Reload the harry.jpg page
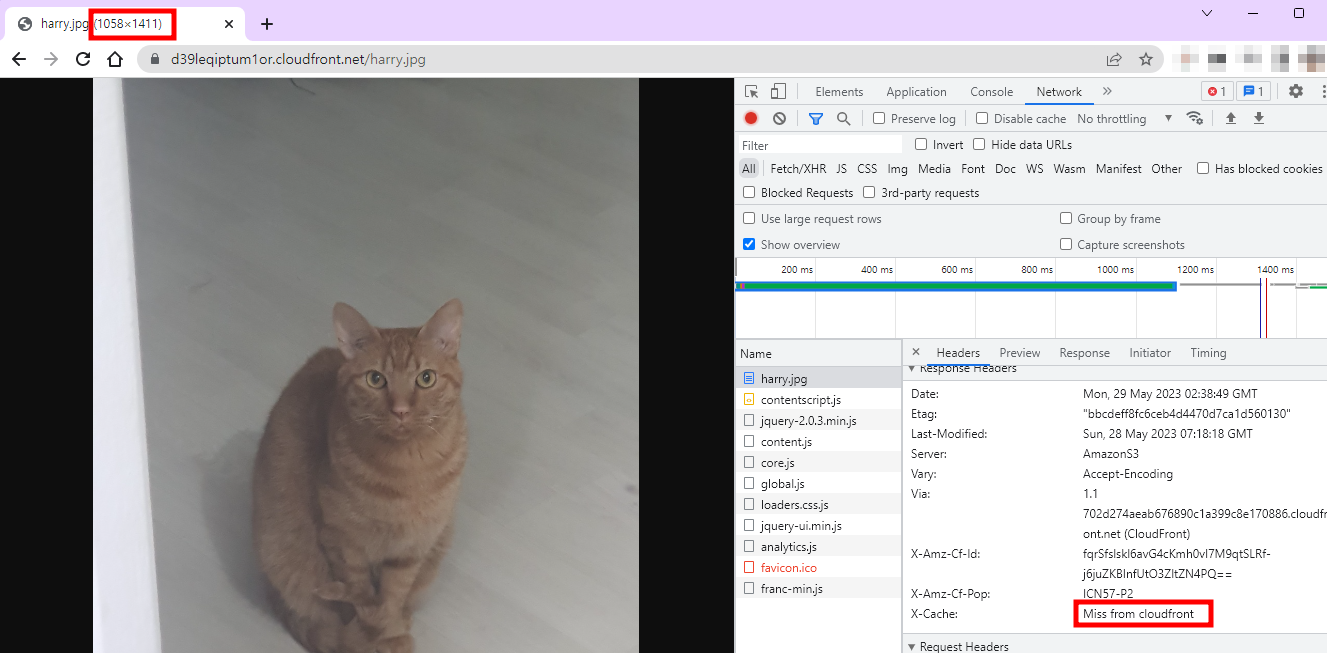1327x653 pixels. (x=83, y=59)
